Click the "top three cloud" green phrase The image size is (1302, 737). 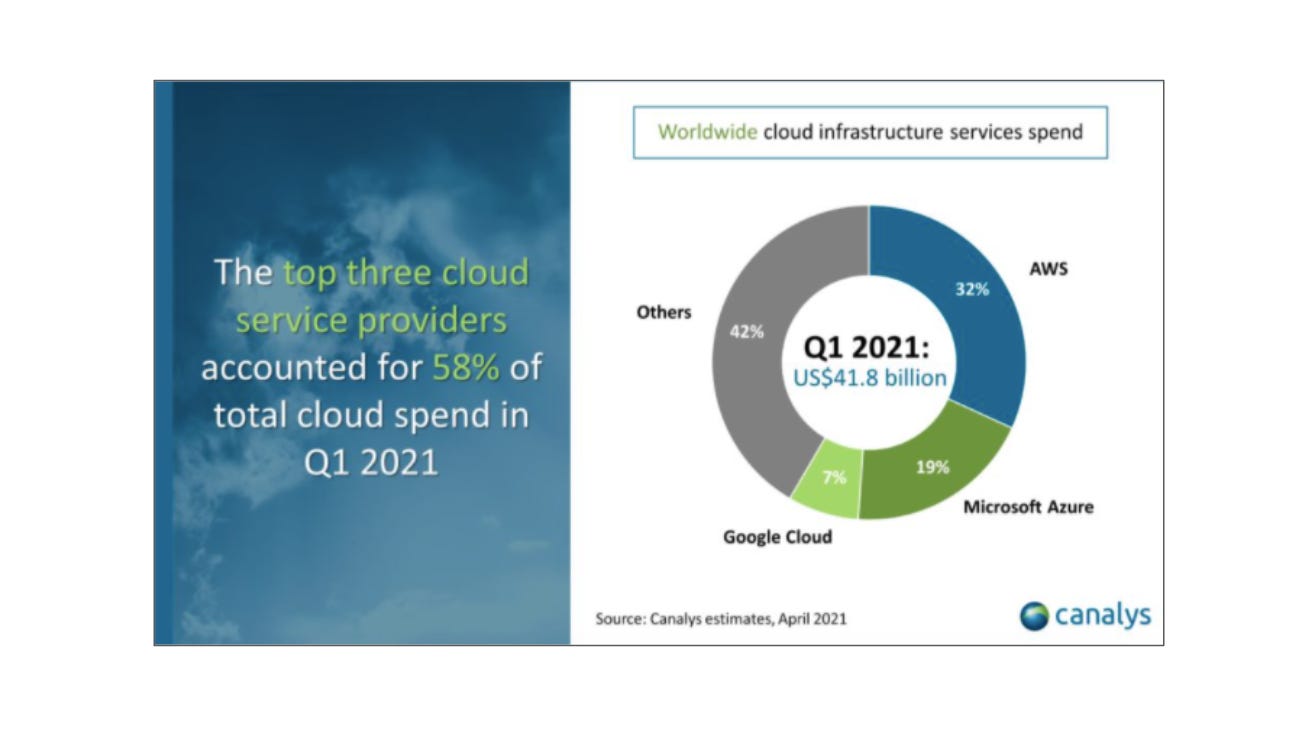(x=404, y=272)
